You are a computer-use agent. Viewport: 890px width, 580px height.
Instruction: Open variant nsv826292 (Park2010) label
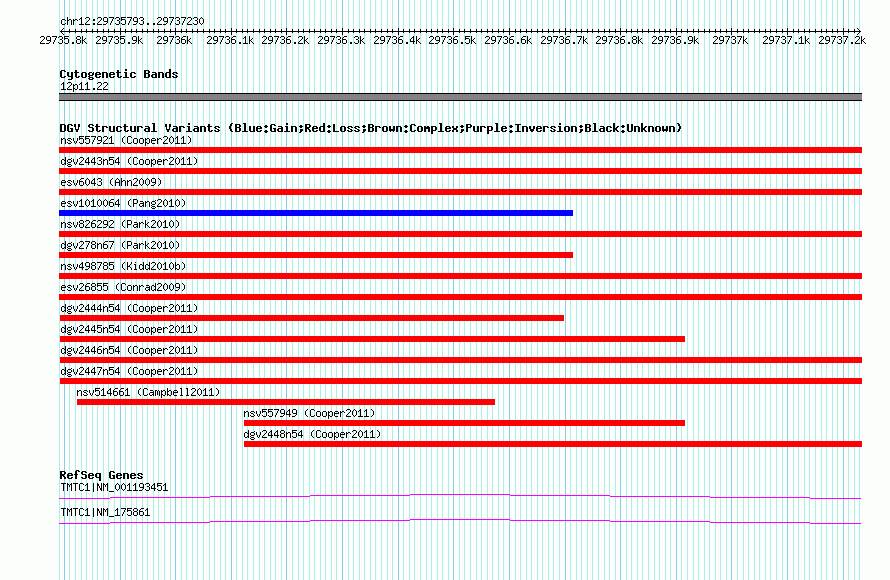(120, 224)
